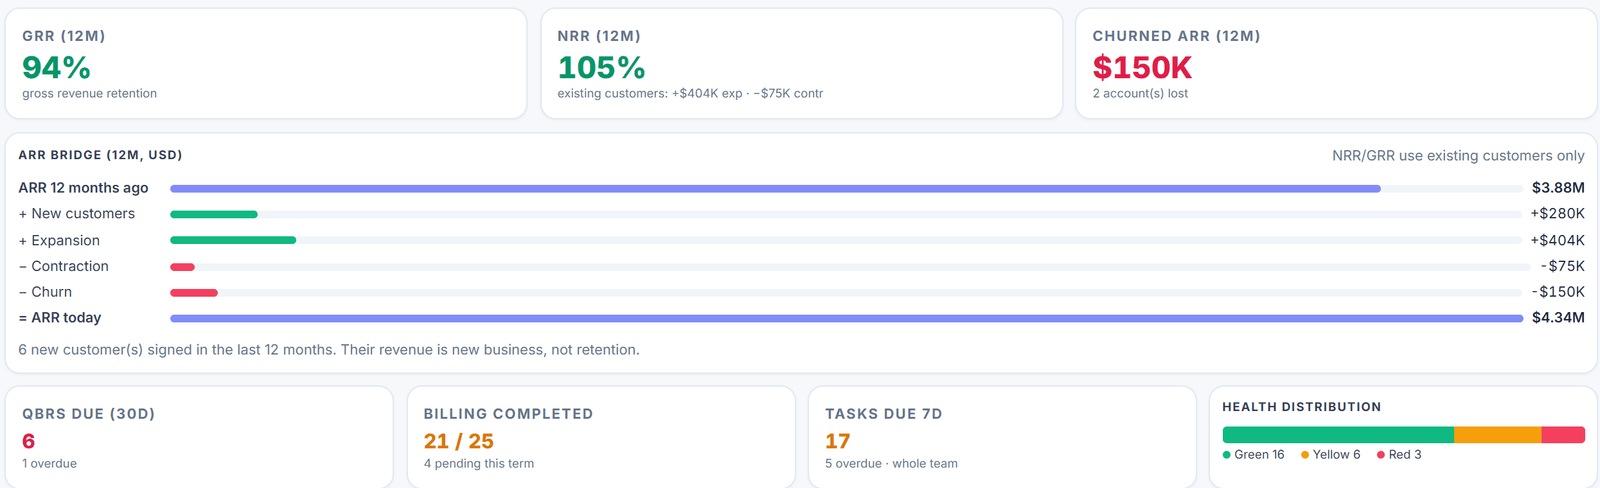This screenshot has width=1600, height=488.
Task: Select the Tasks Due 7D title
Action: [x=884, y=414]
